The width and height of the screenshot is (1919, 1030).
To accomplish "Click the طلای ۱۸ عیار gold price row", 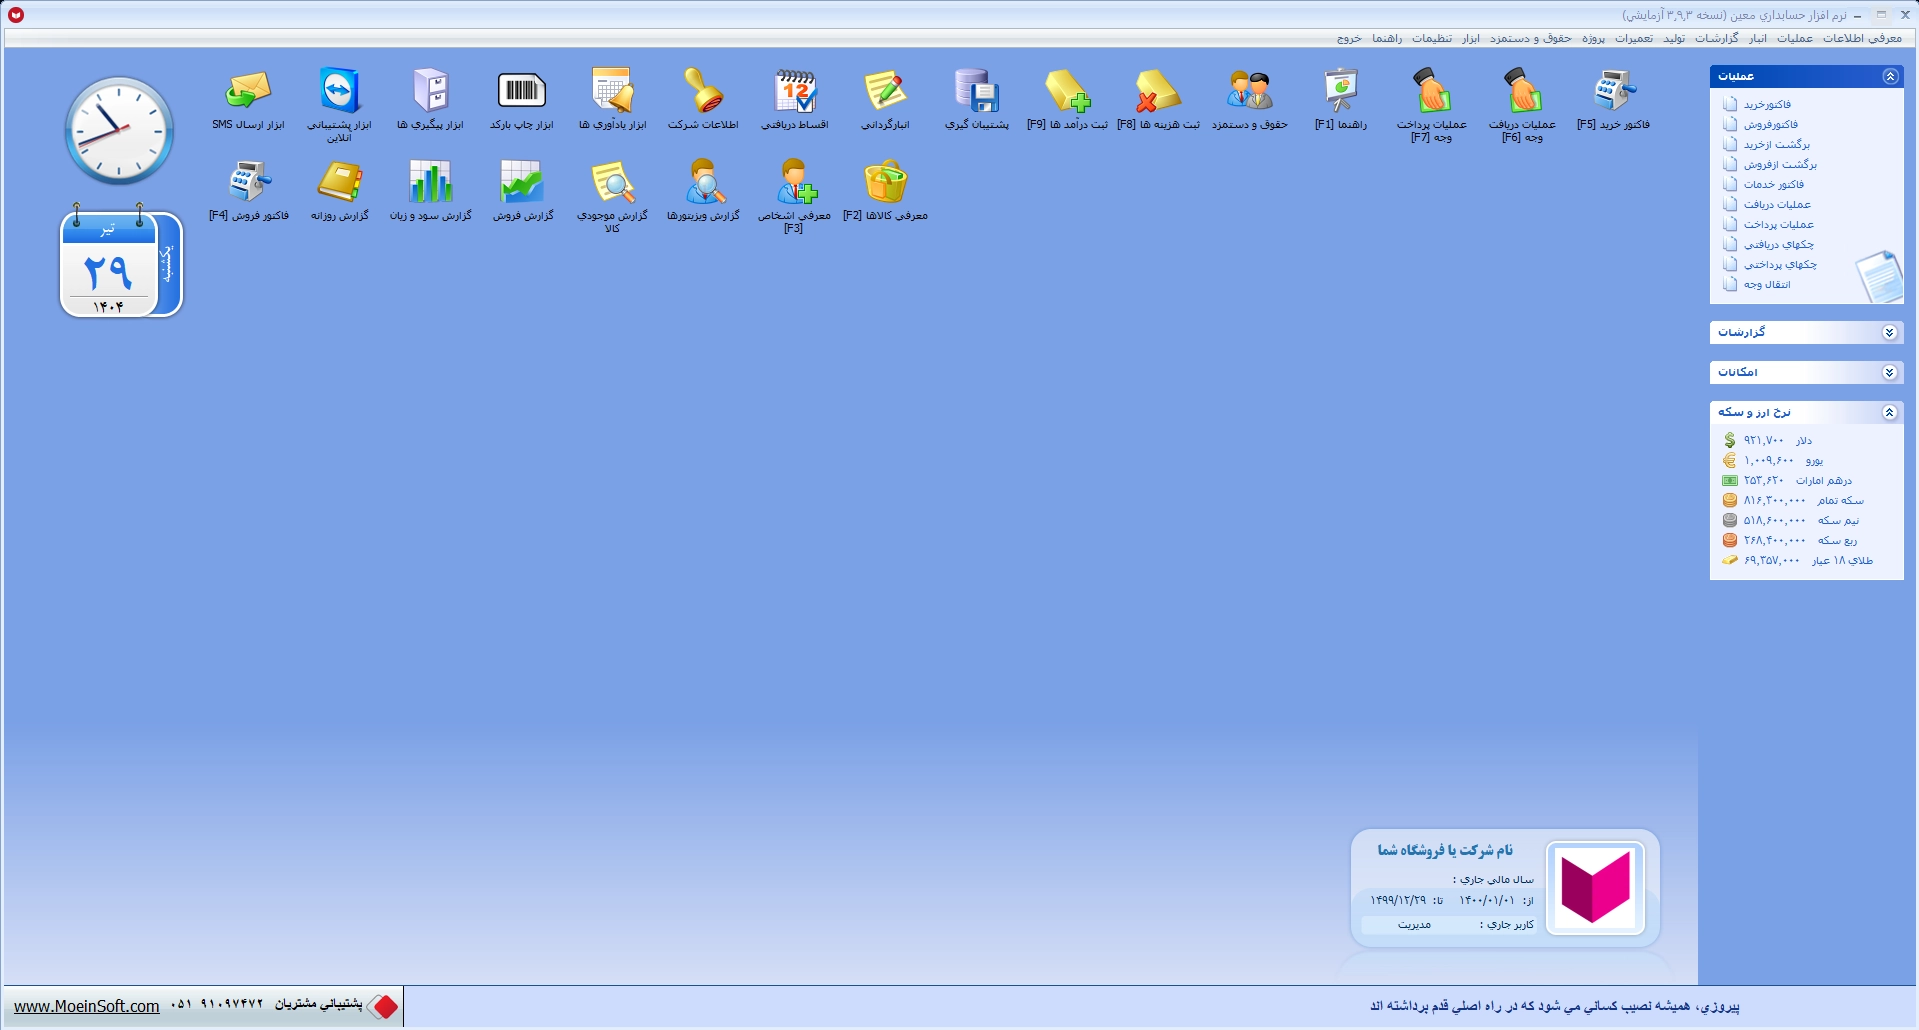I will click(x=1797, y=560).
